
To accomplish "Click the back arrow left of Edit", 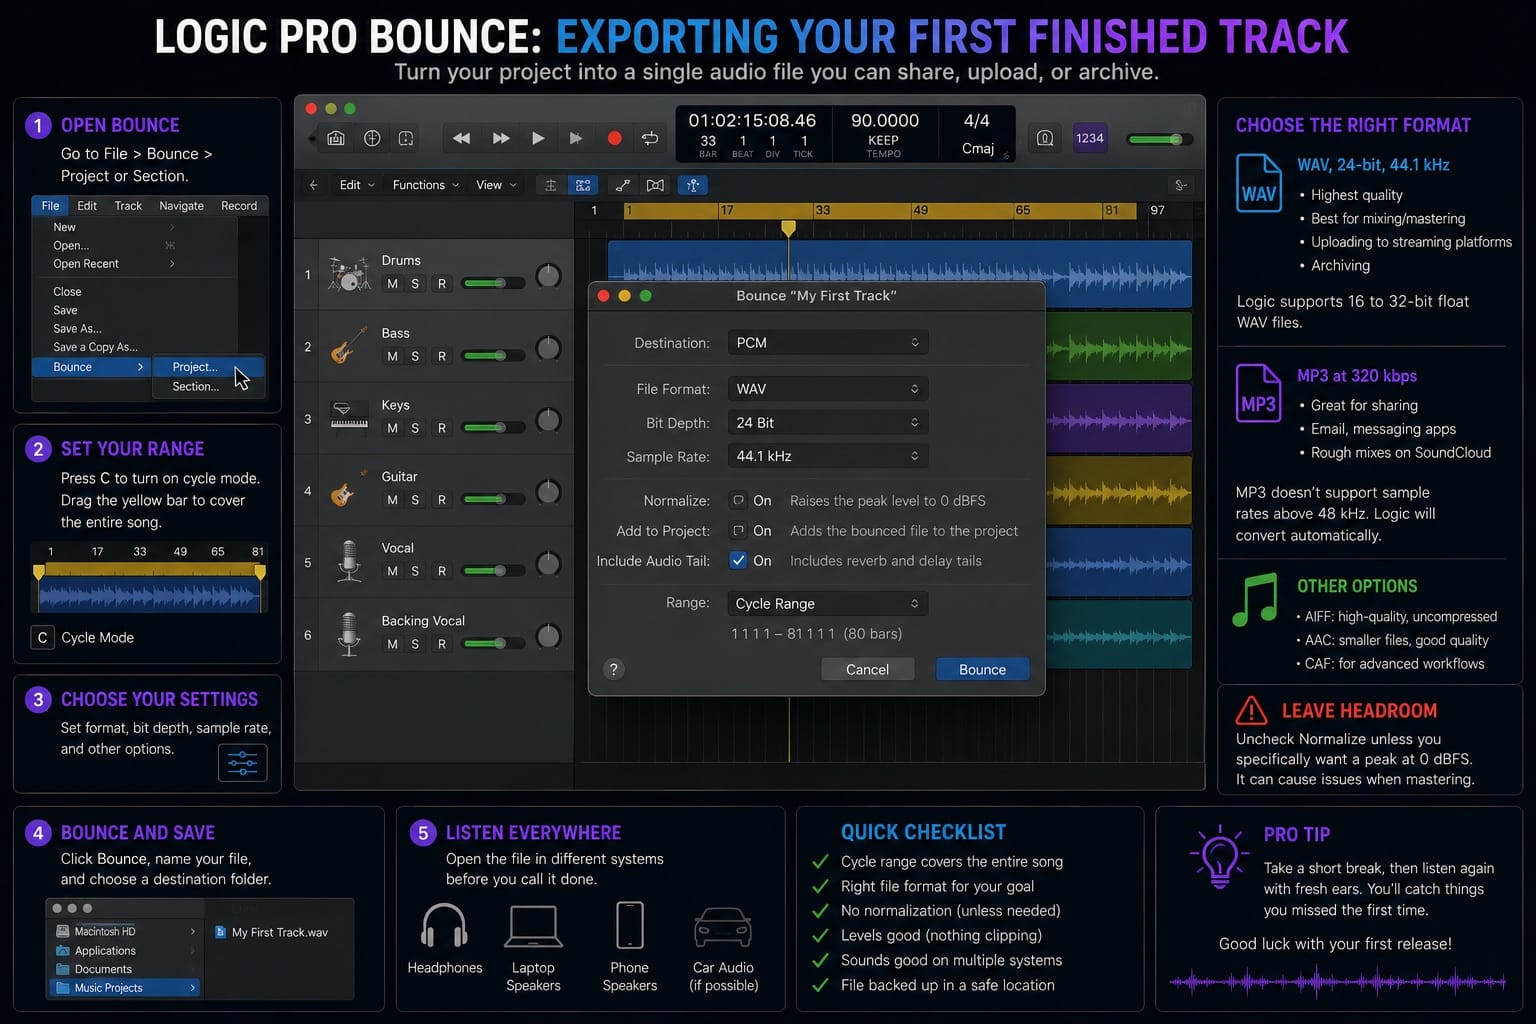I will [314, 185].
